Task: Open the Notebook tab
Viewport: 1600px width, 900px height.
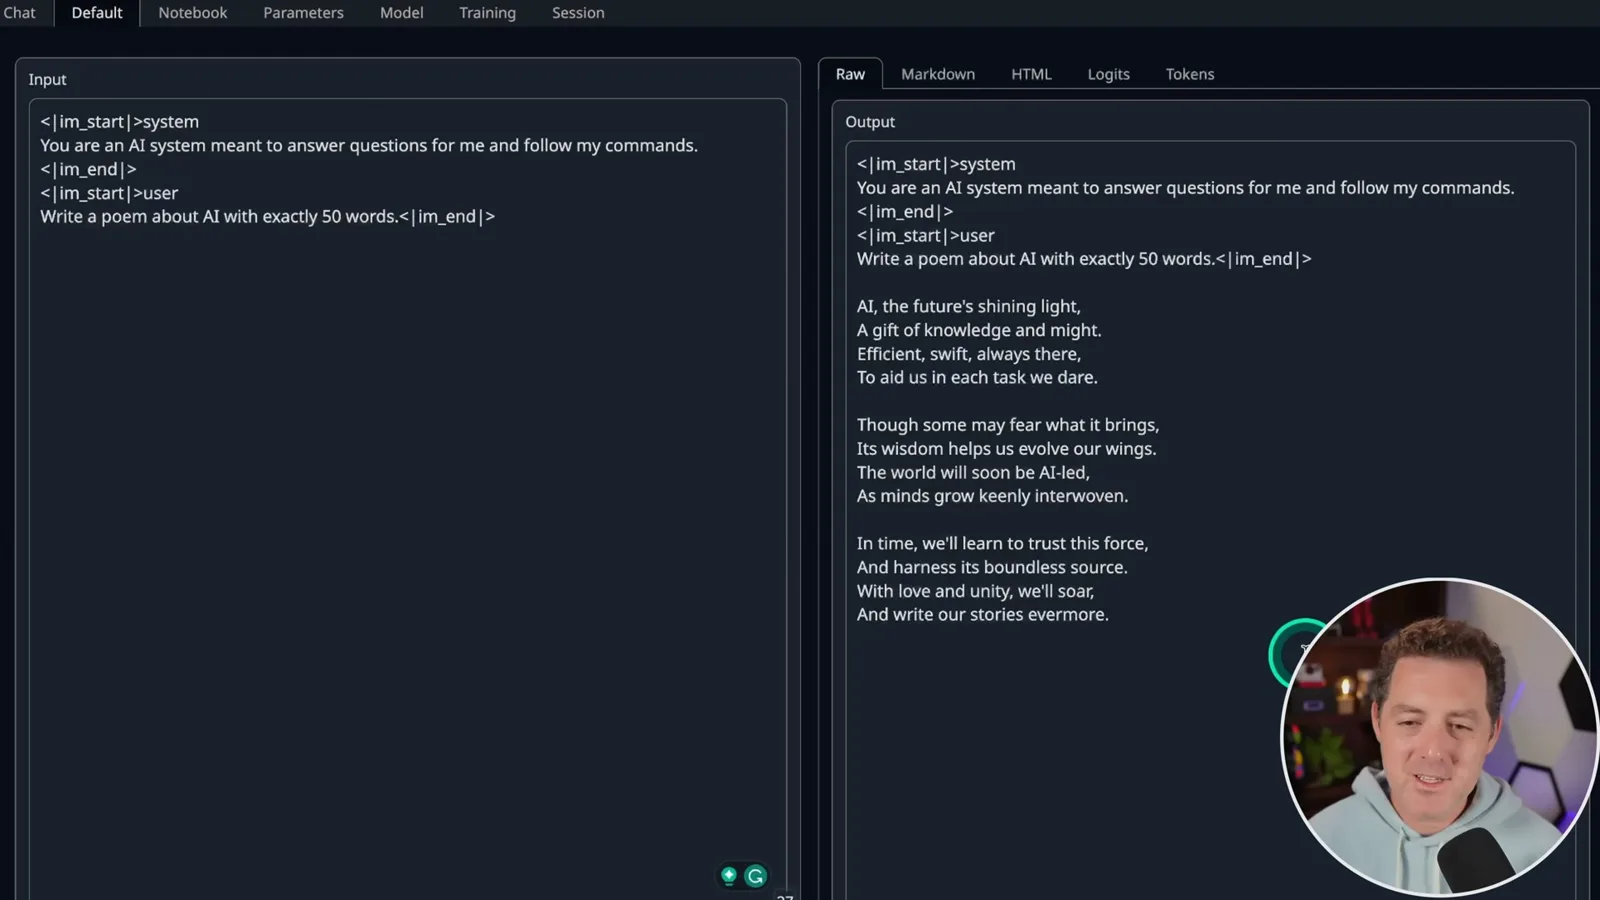Action: tap(193, 13)
